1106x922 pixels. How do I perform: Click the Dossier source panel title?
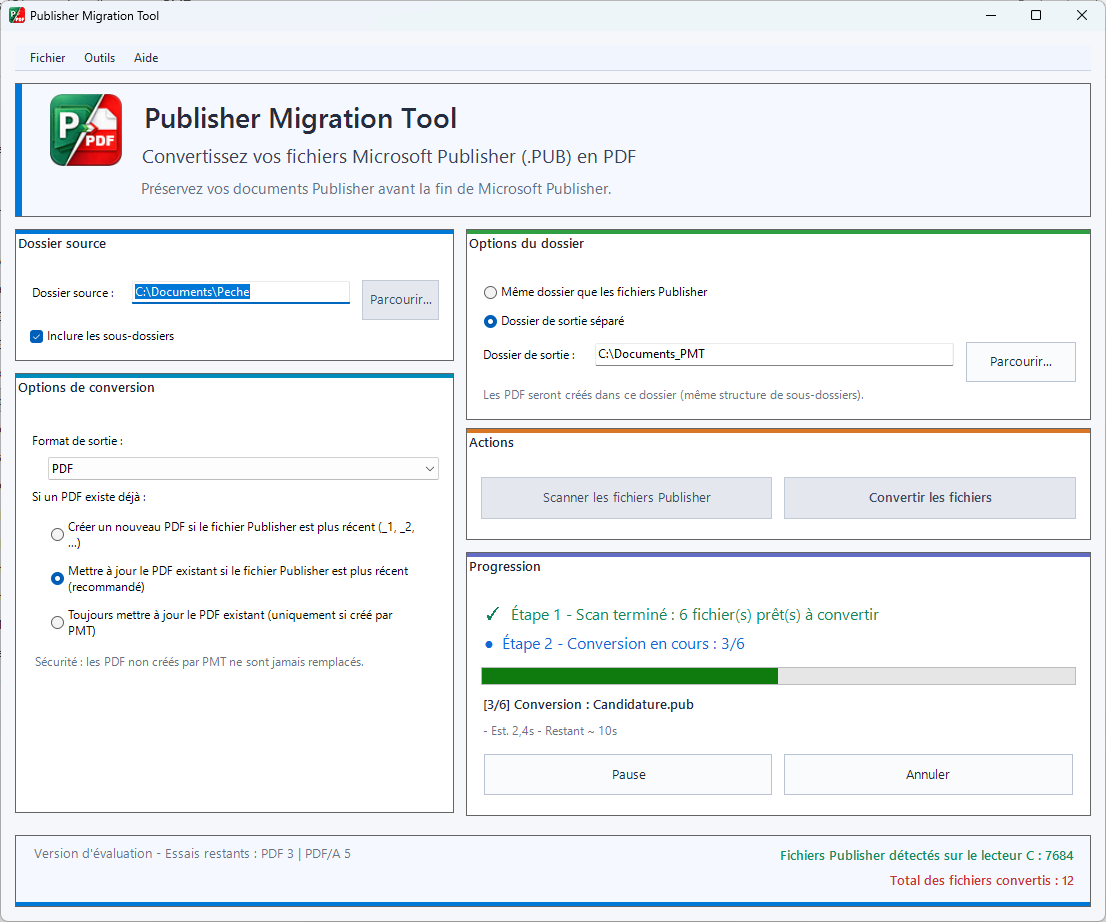(62, 243)
